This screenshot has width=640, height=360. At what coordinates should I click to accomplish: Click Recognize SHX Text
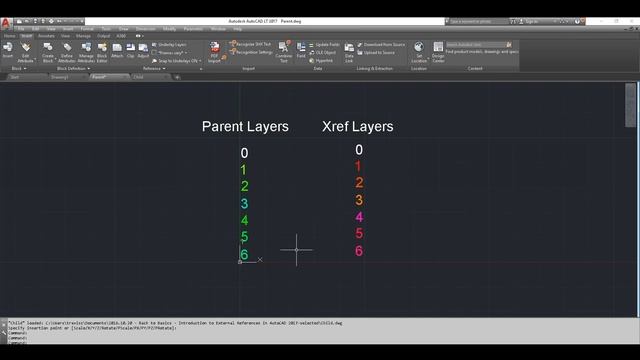[x=250, y=44]
